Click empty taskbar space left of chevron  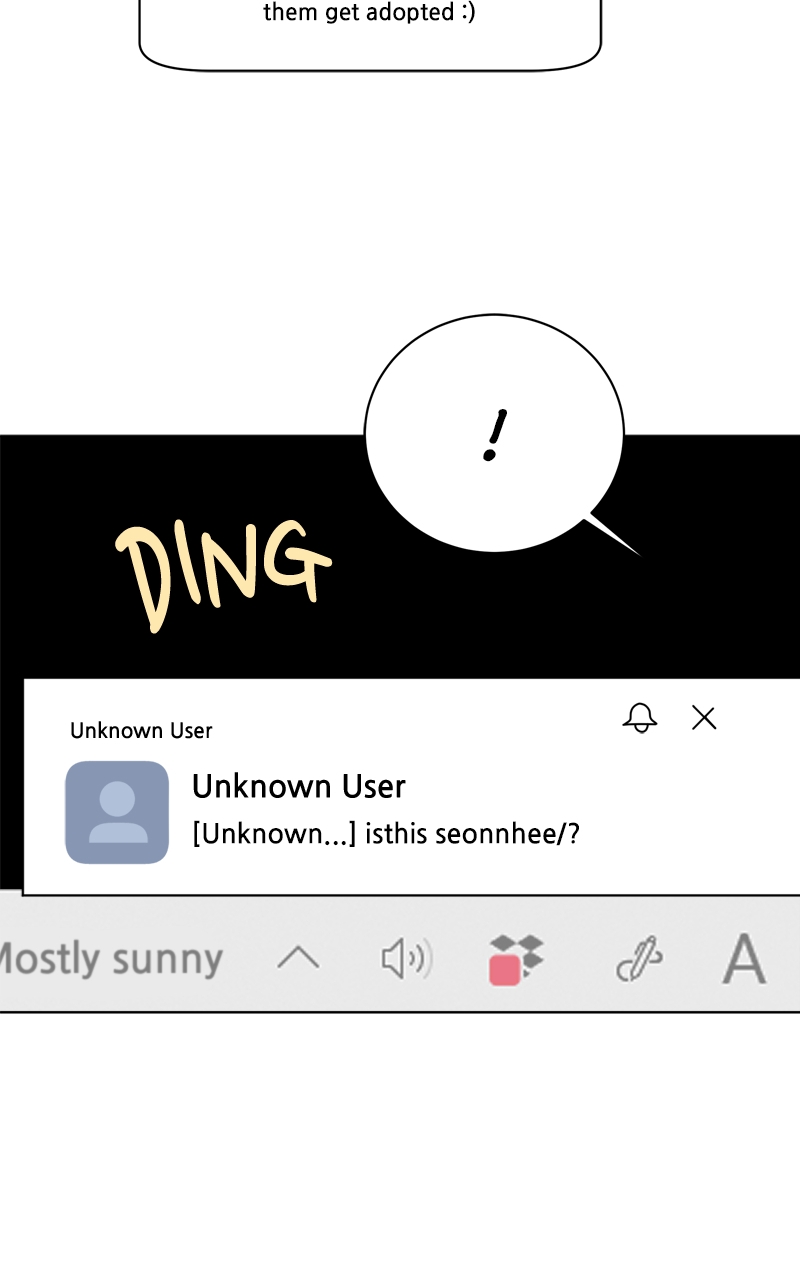pyautogui.click(x=248, y=959)
